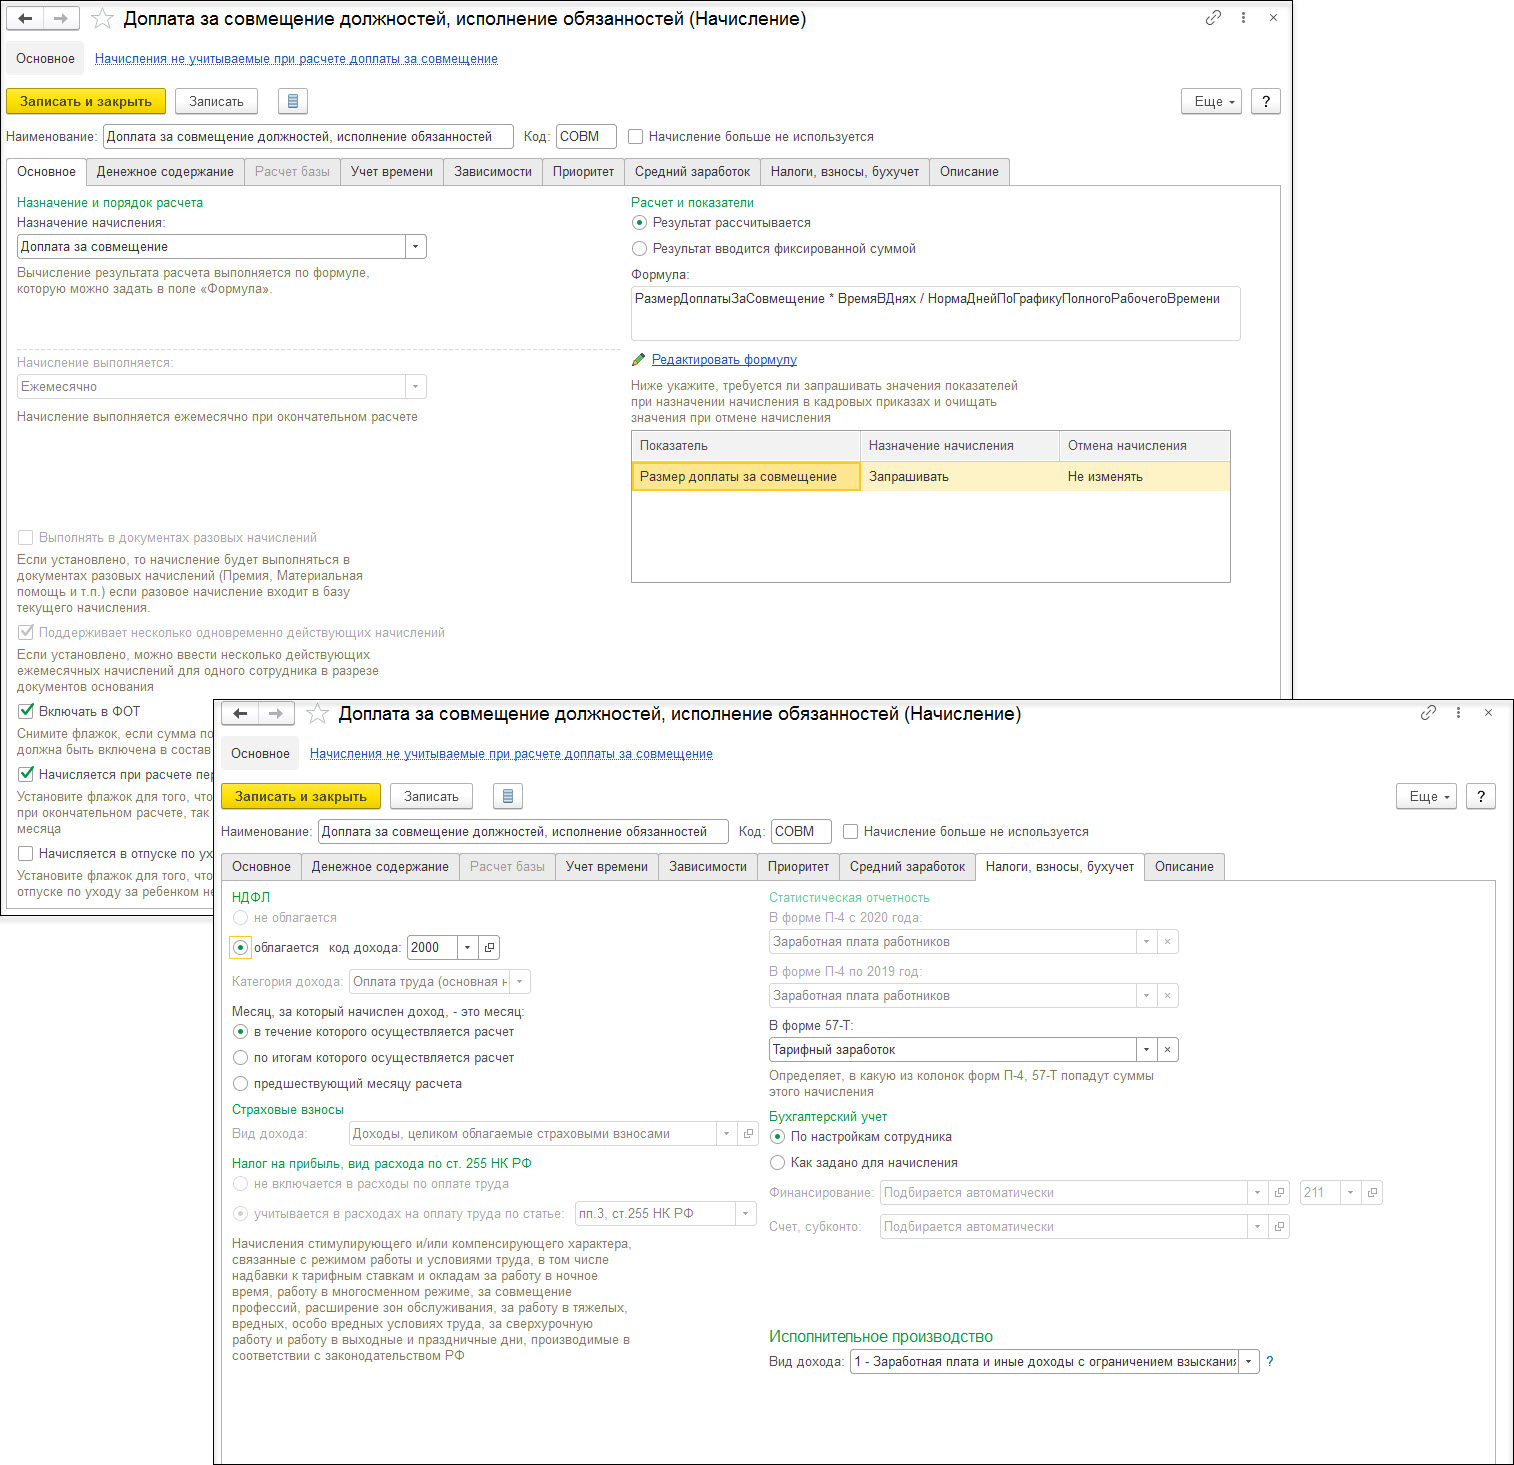Expand Категория дохода dropdown arrow

519,981
